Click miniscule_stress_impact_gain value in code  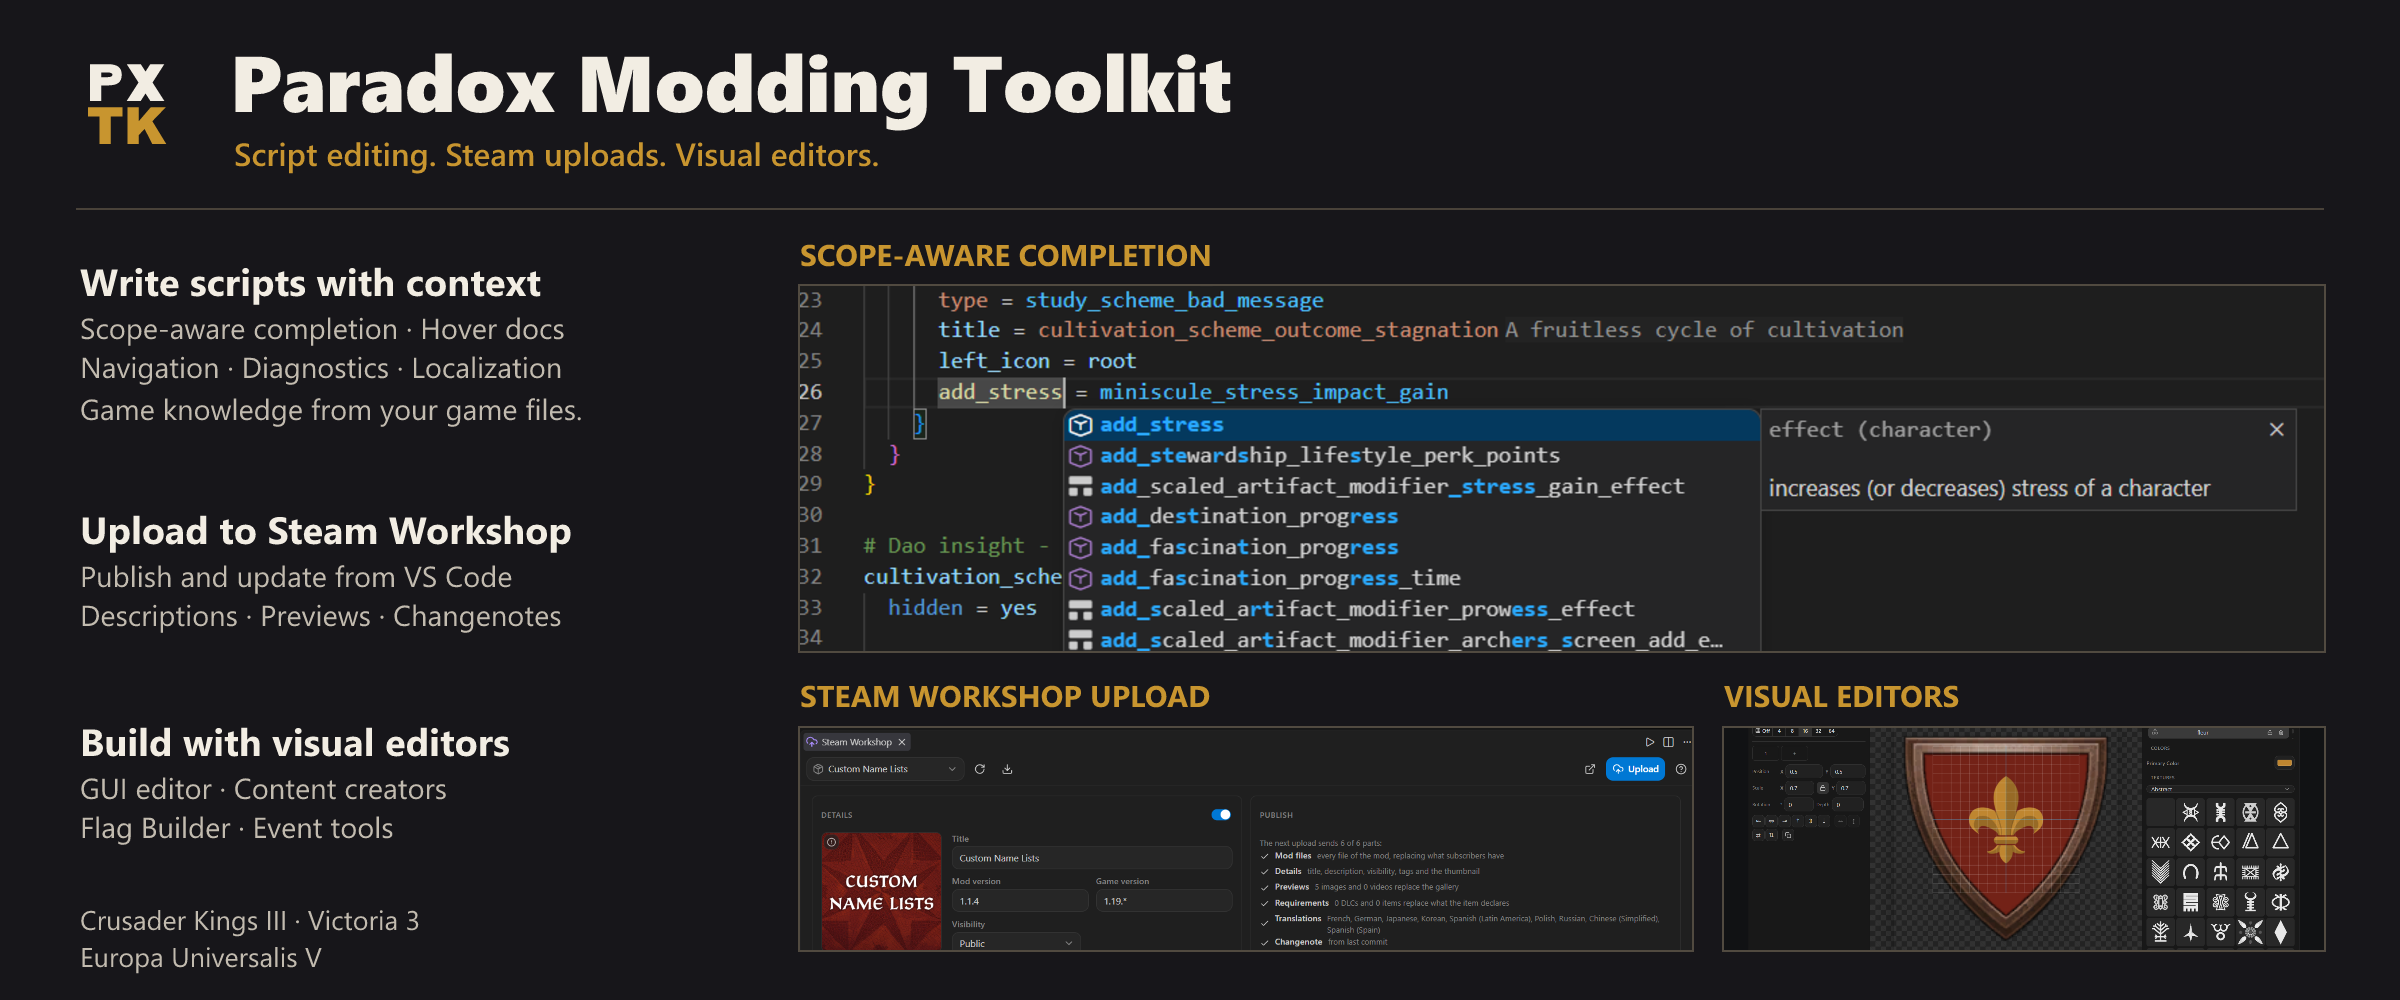[x=1274, y=392]
